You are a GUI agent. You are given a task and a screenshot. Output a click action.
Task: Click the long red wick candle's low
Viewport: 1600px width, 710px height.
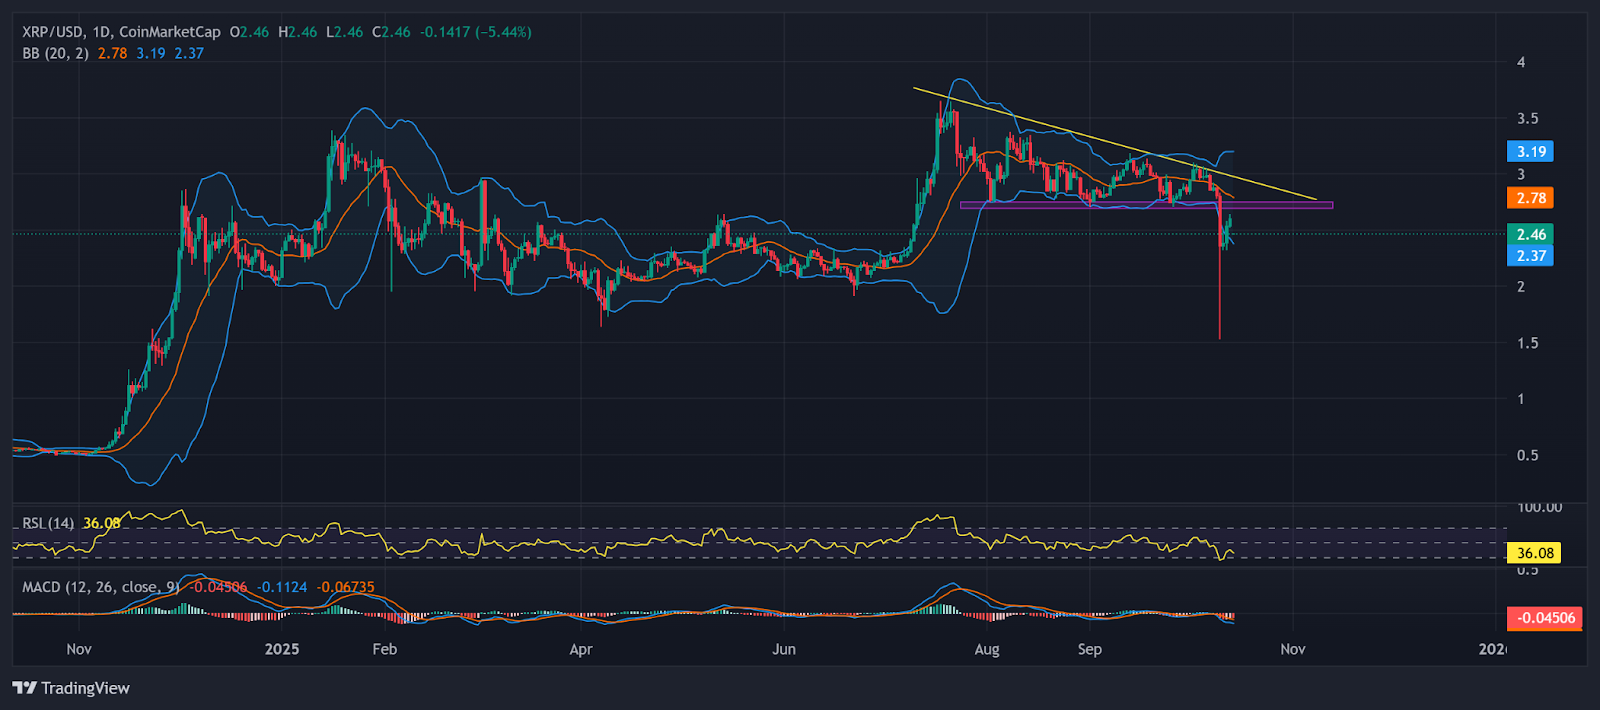[1220, 336]
